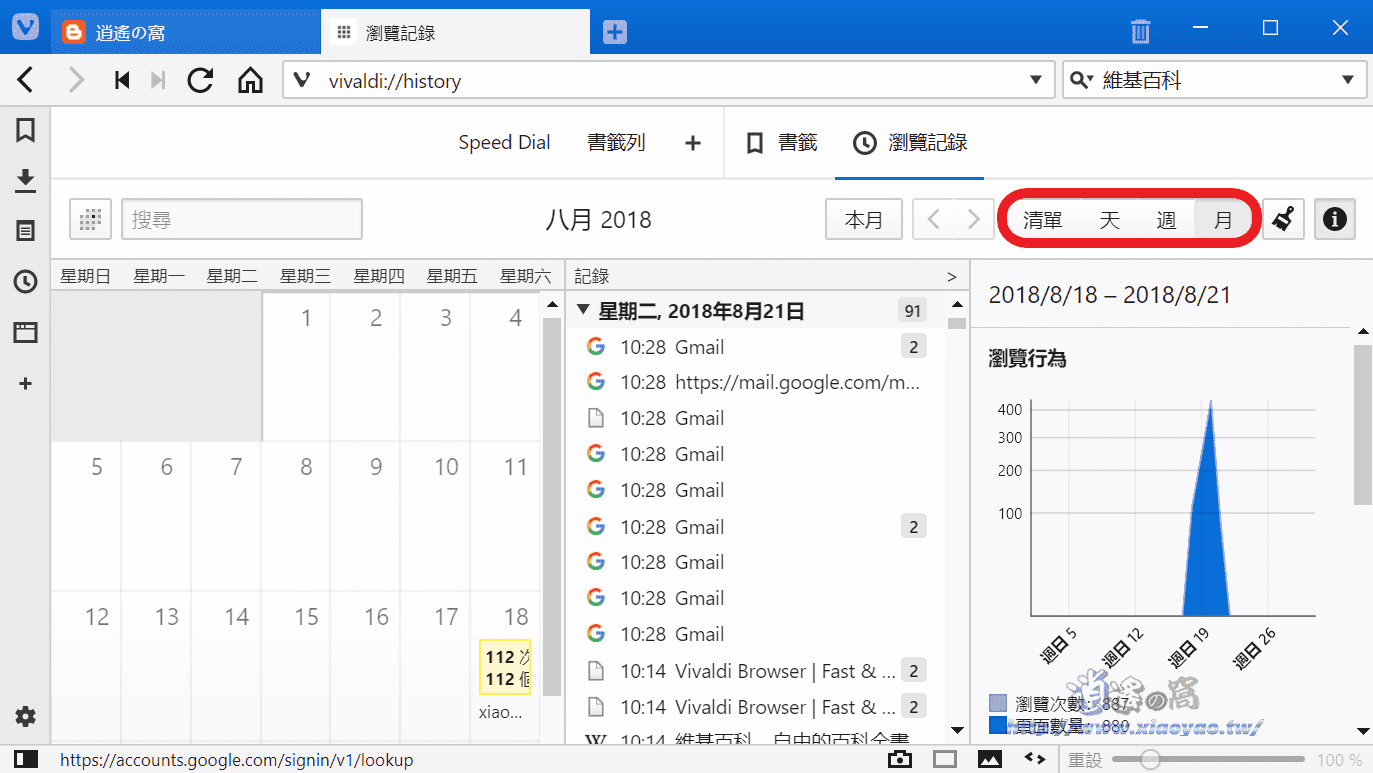
Task: Open the Downloads side panel
Action: pyautogui.click(x=25, y=180)
